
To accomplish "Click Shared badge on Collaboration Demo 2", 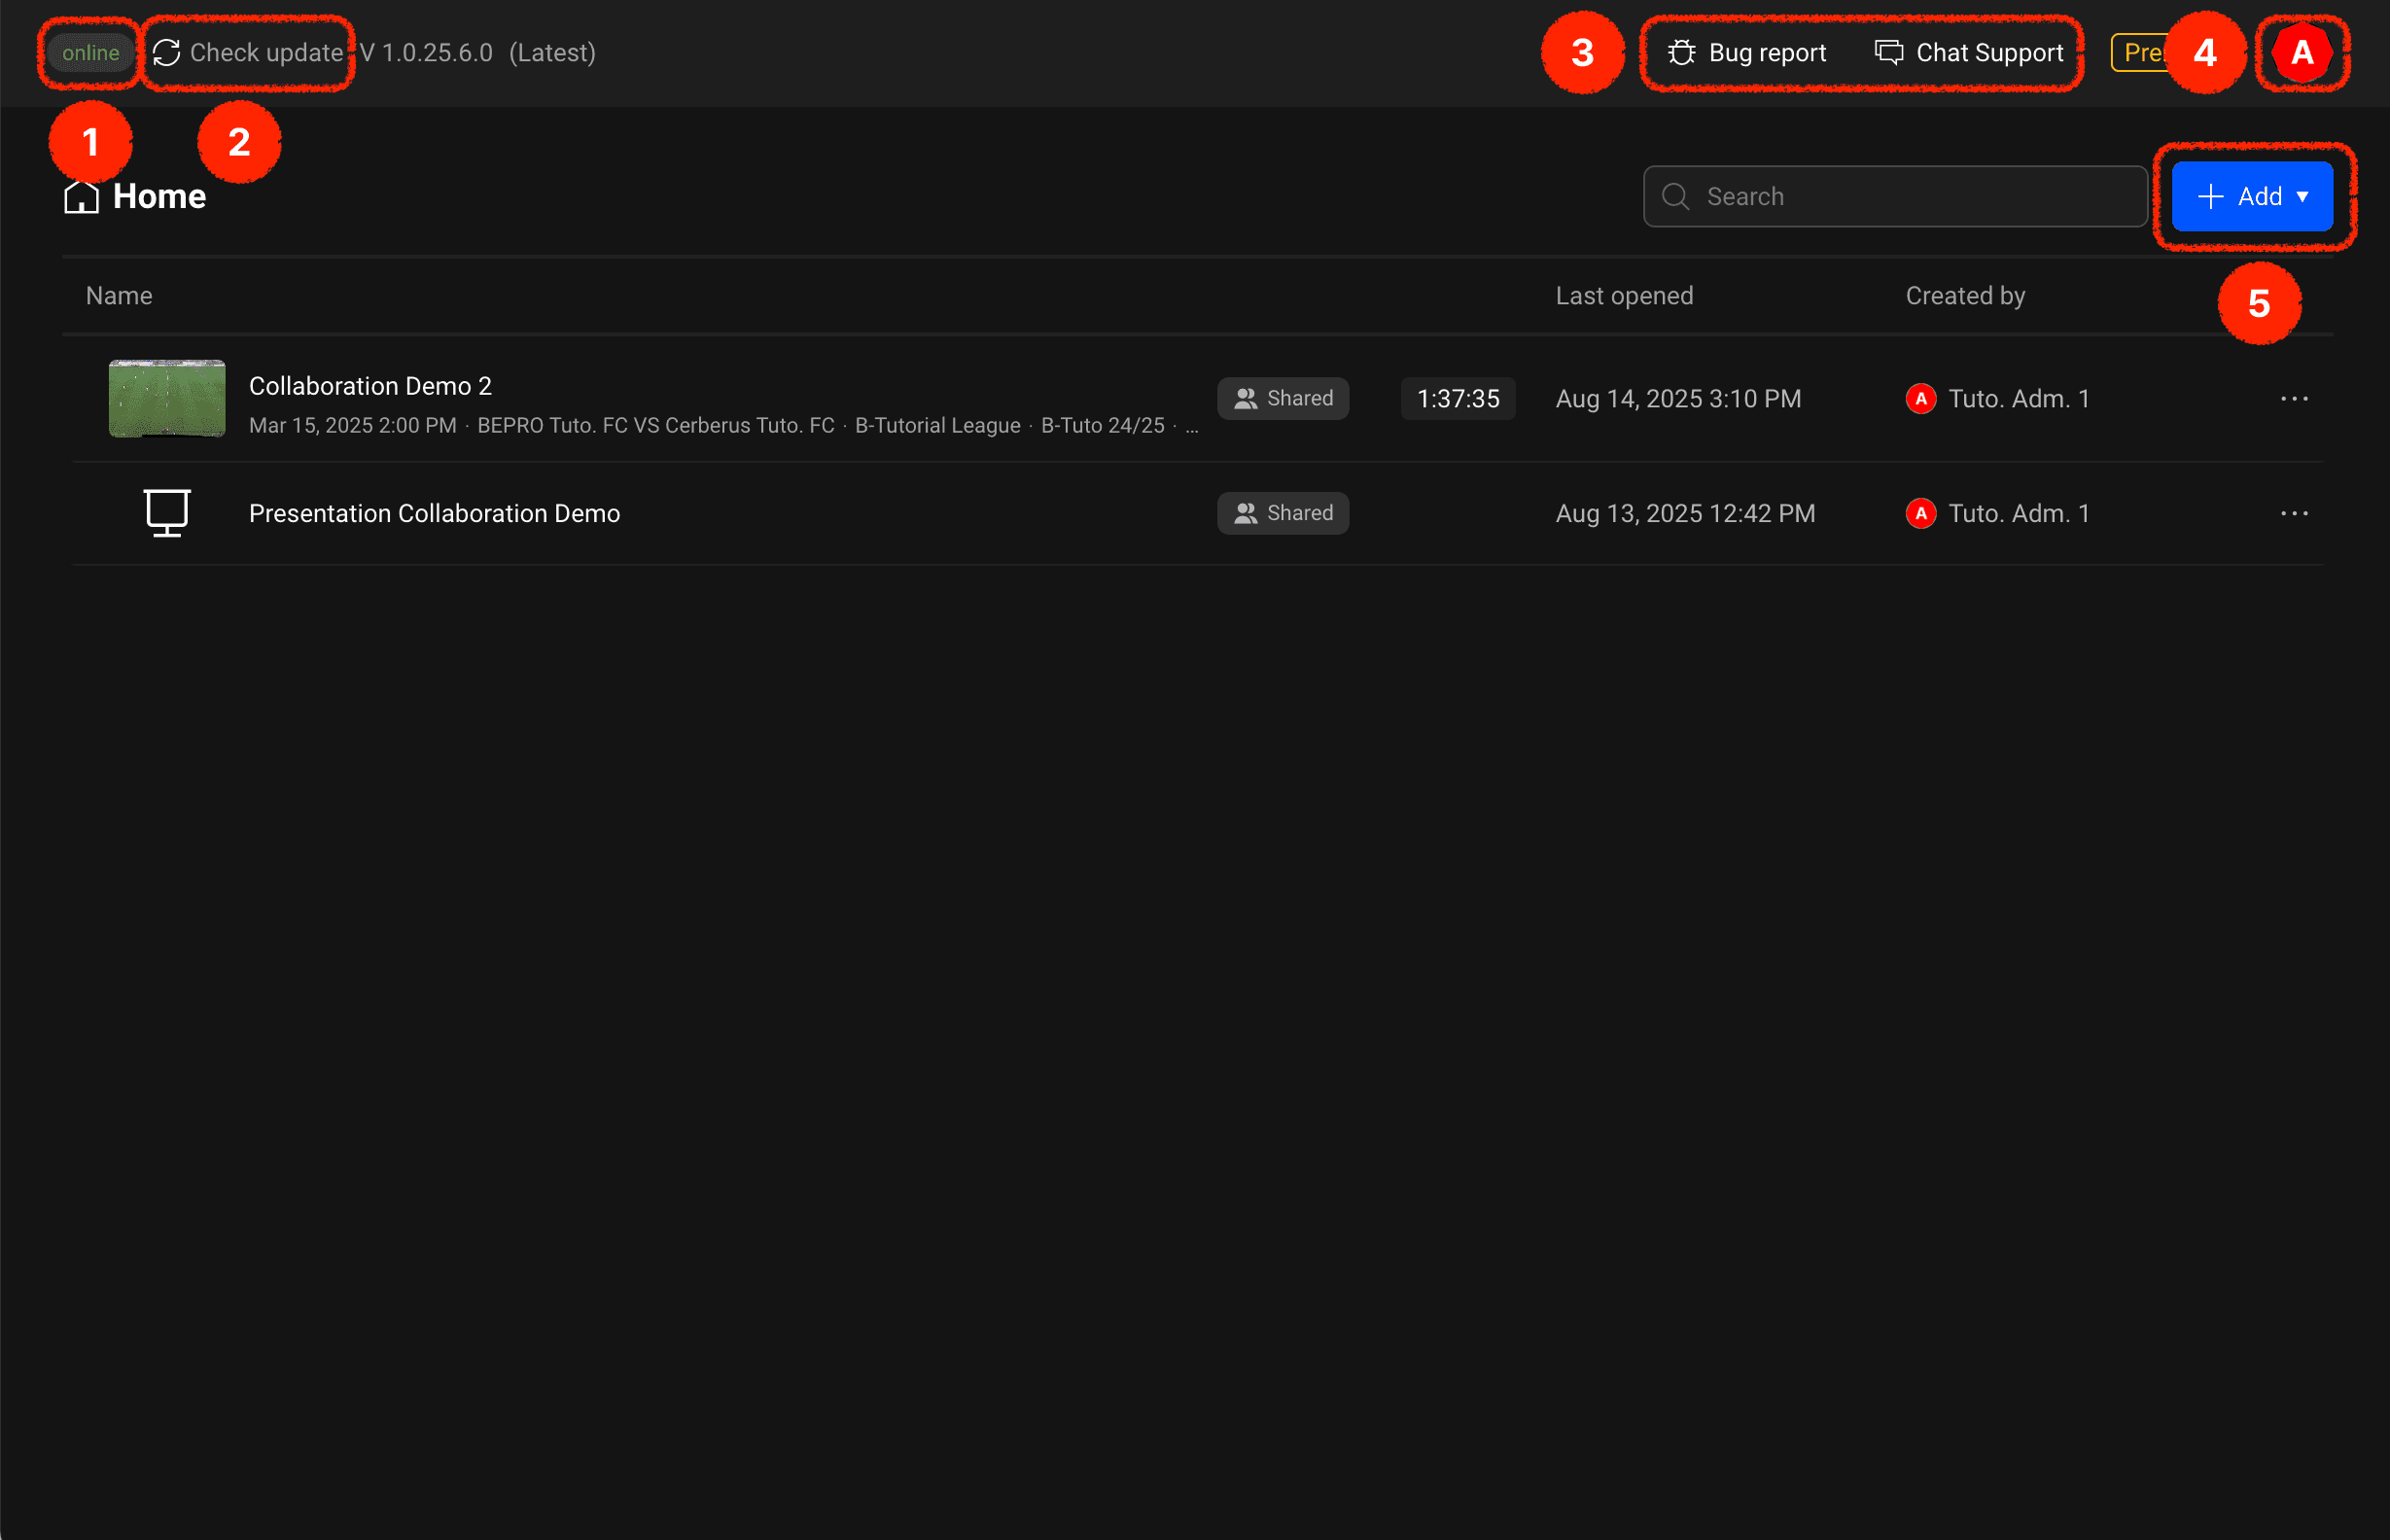I will (x=1283, y=399).
